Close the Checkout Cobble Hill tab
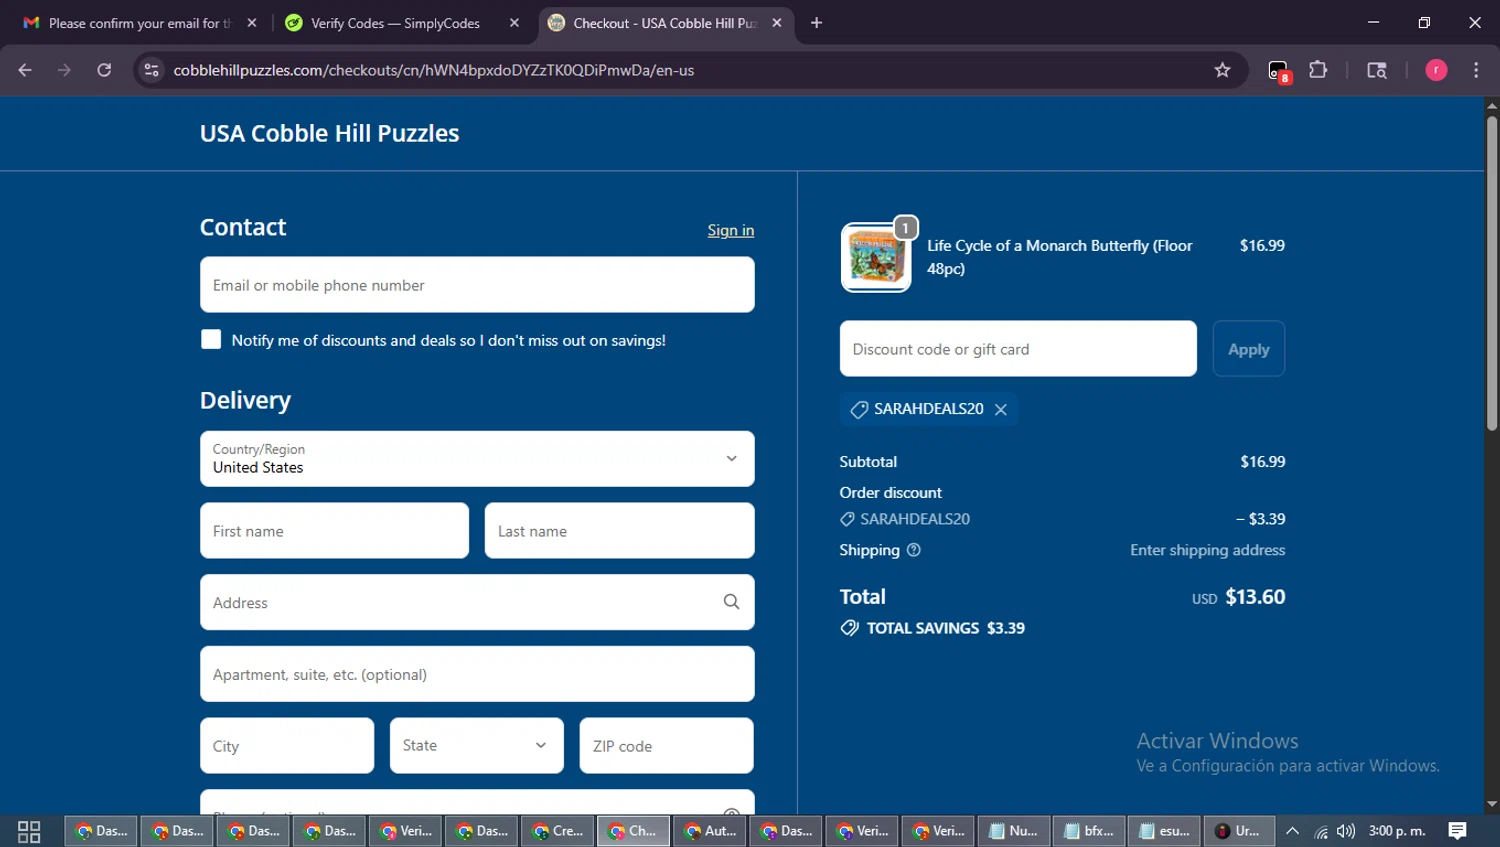This screenshot has height=847, width=1500. [777, 23]
